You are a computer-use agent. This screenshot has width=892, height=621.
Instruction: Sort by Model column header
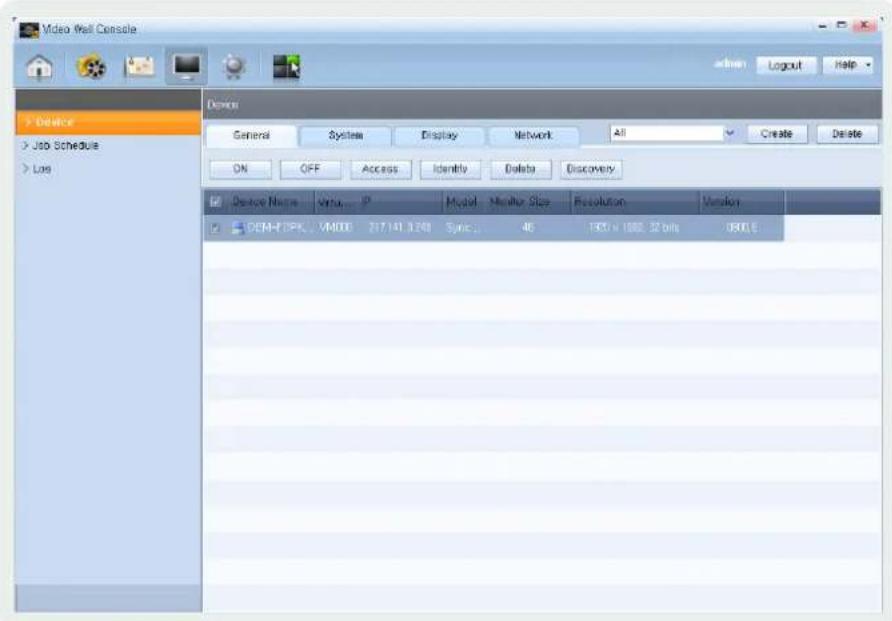461,202
